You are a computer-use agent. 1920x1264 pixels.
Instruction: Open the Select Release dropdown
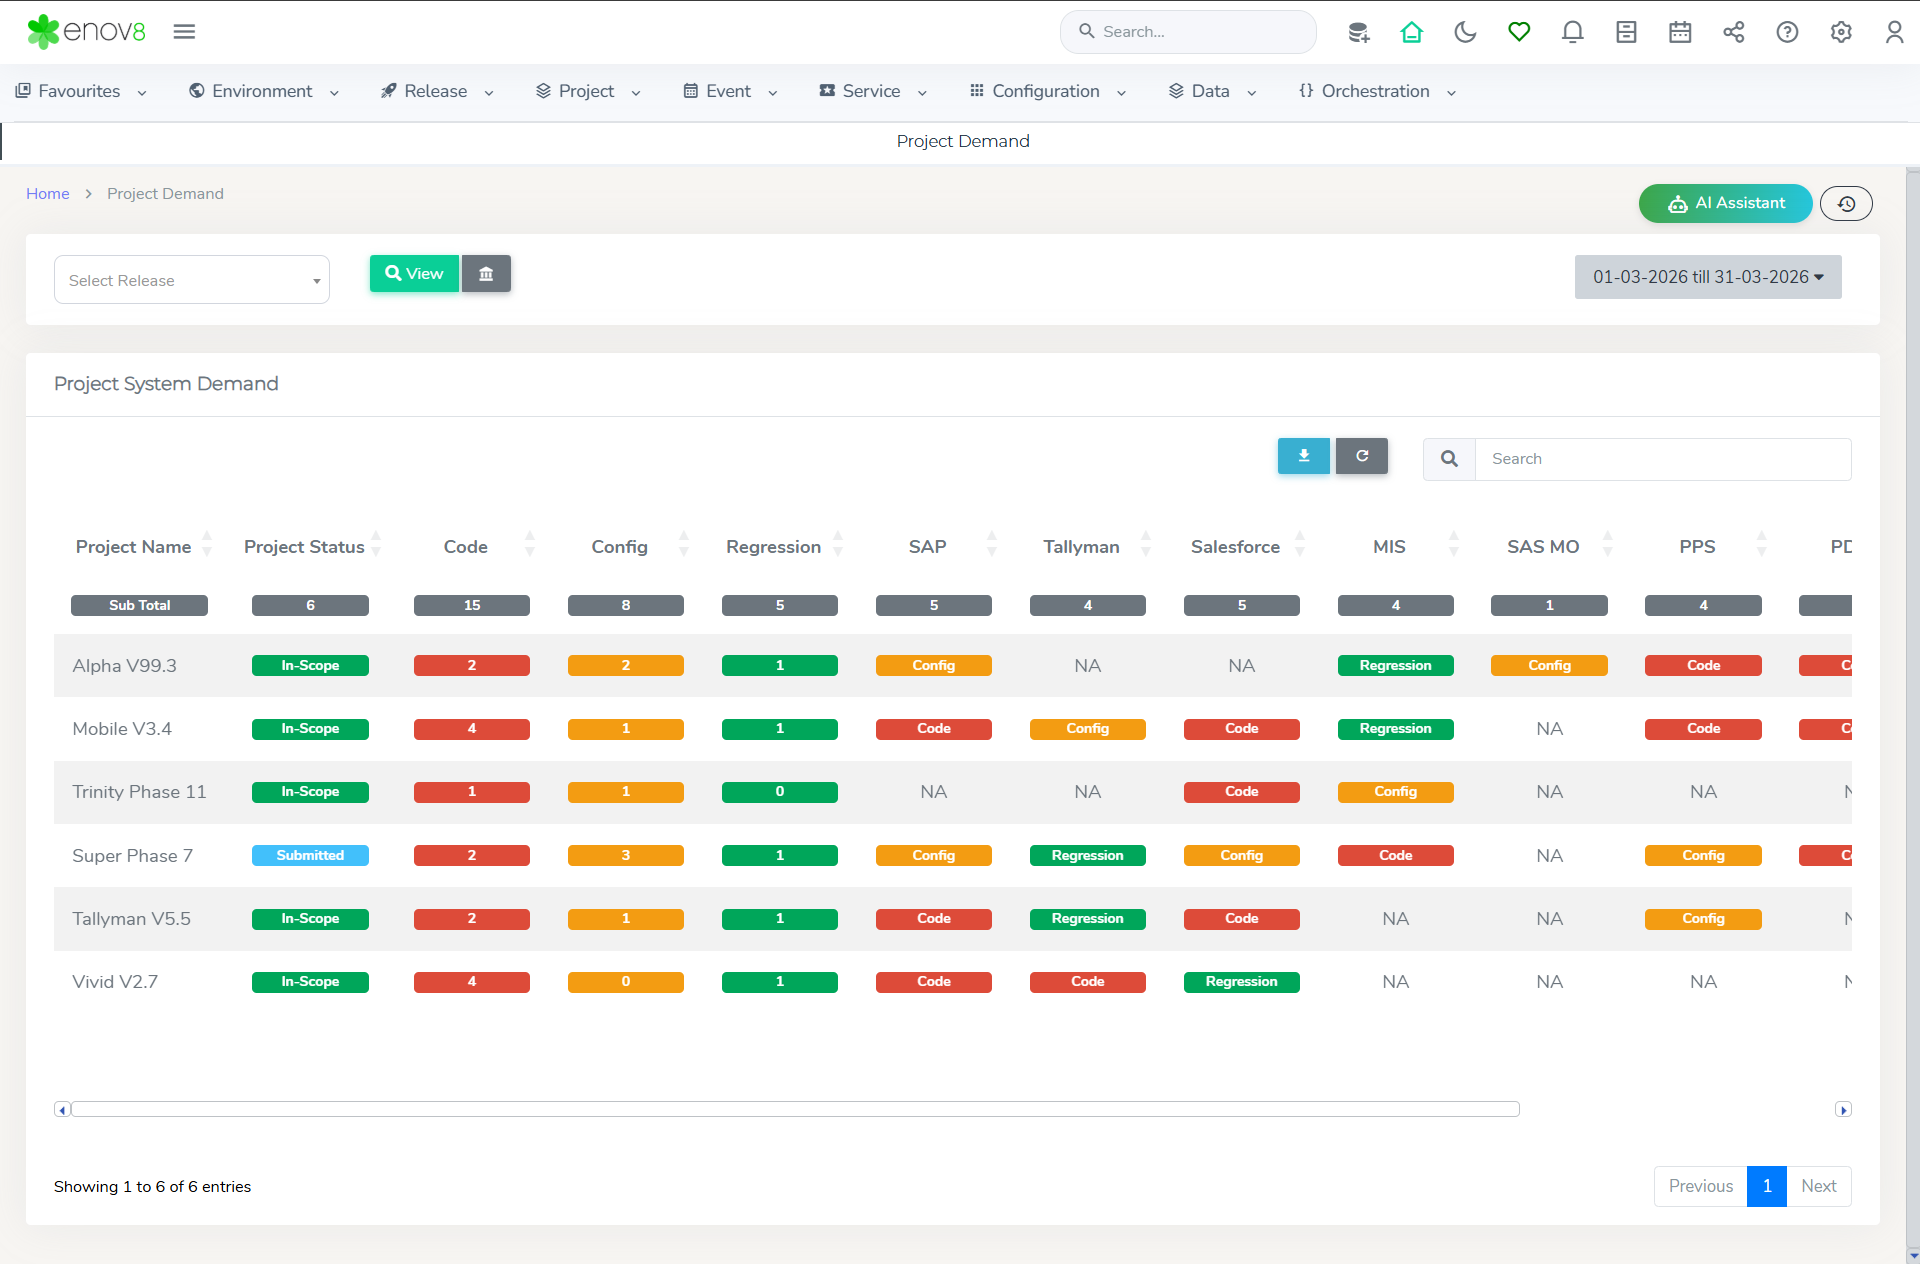pos(192,280)
